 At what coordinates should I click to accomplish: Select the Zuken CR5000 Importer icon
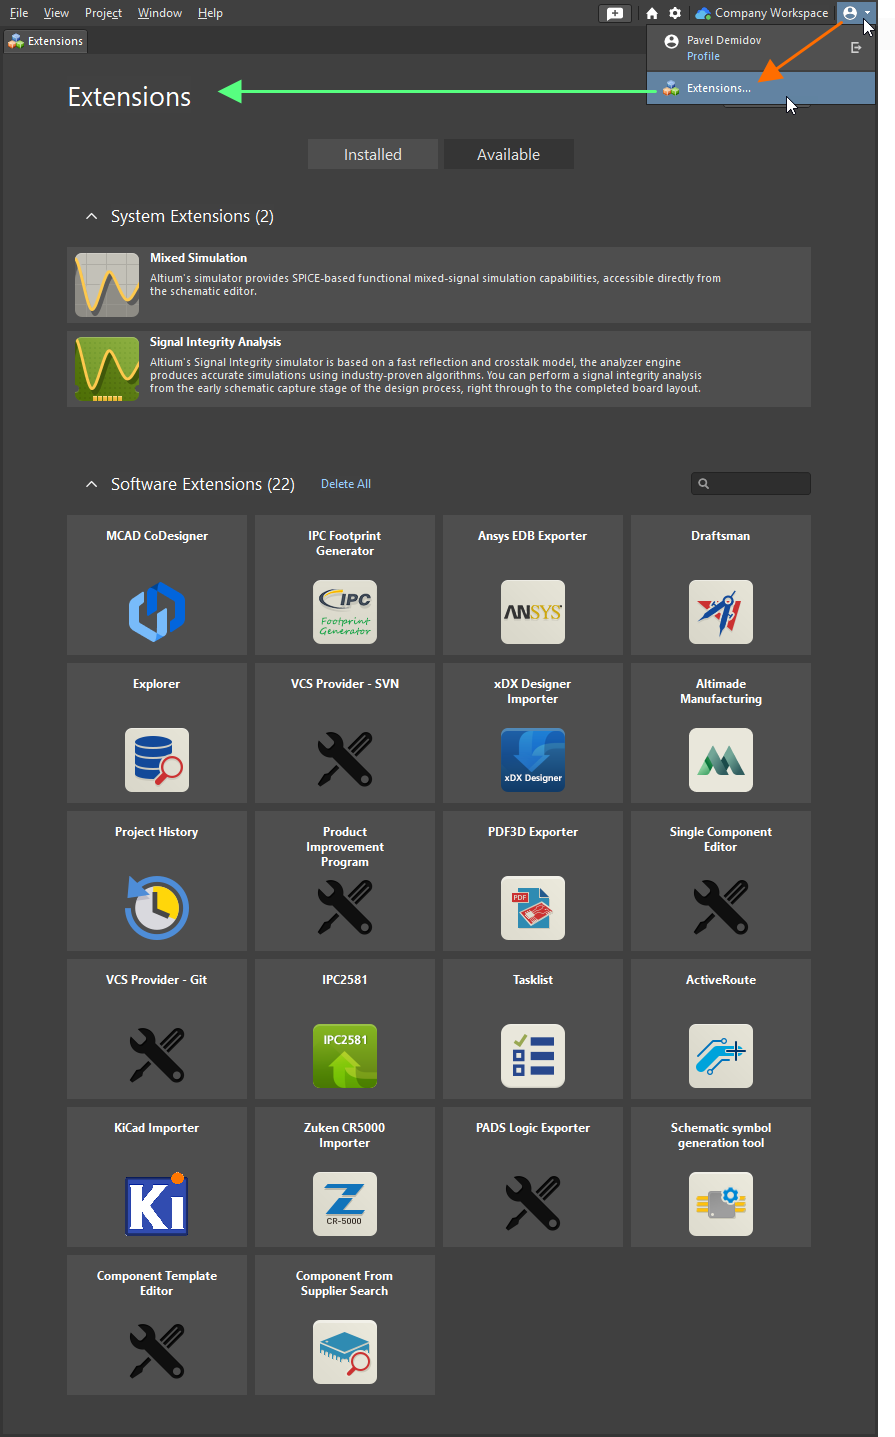pyautogui.click(x=344, y=1203)
